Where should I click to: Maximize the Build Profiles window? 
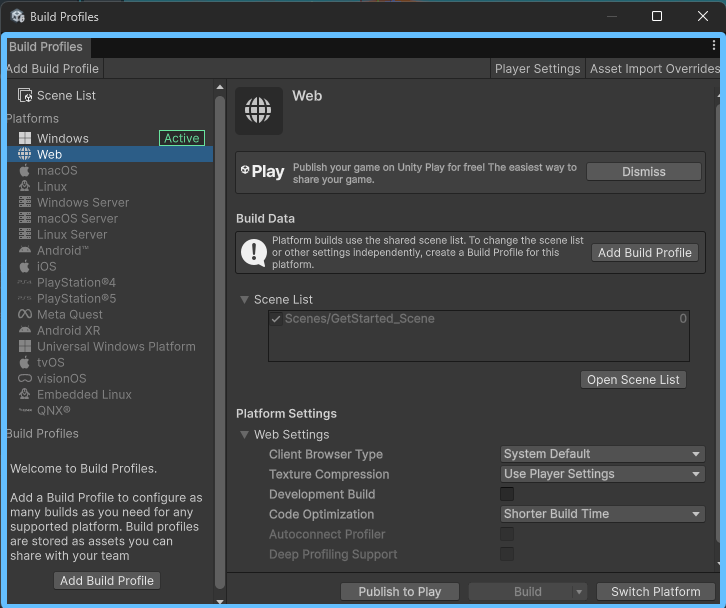tap(657, 16)
